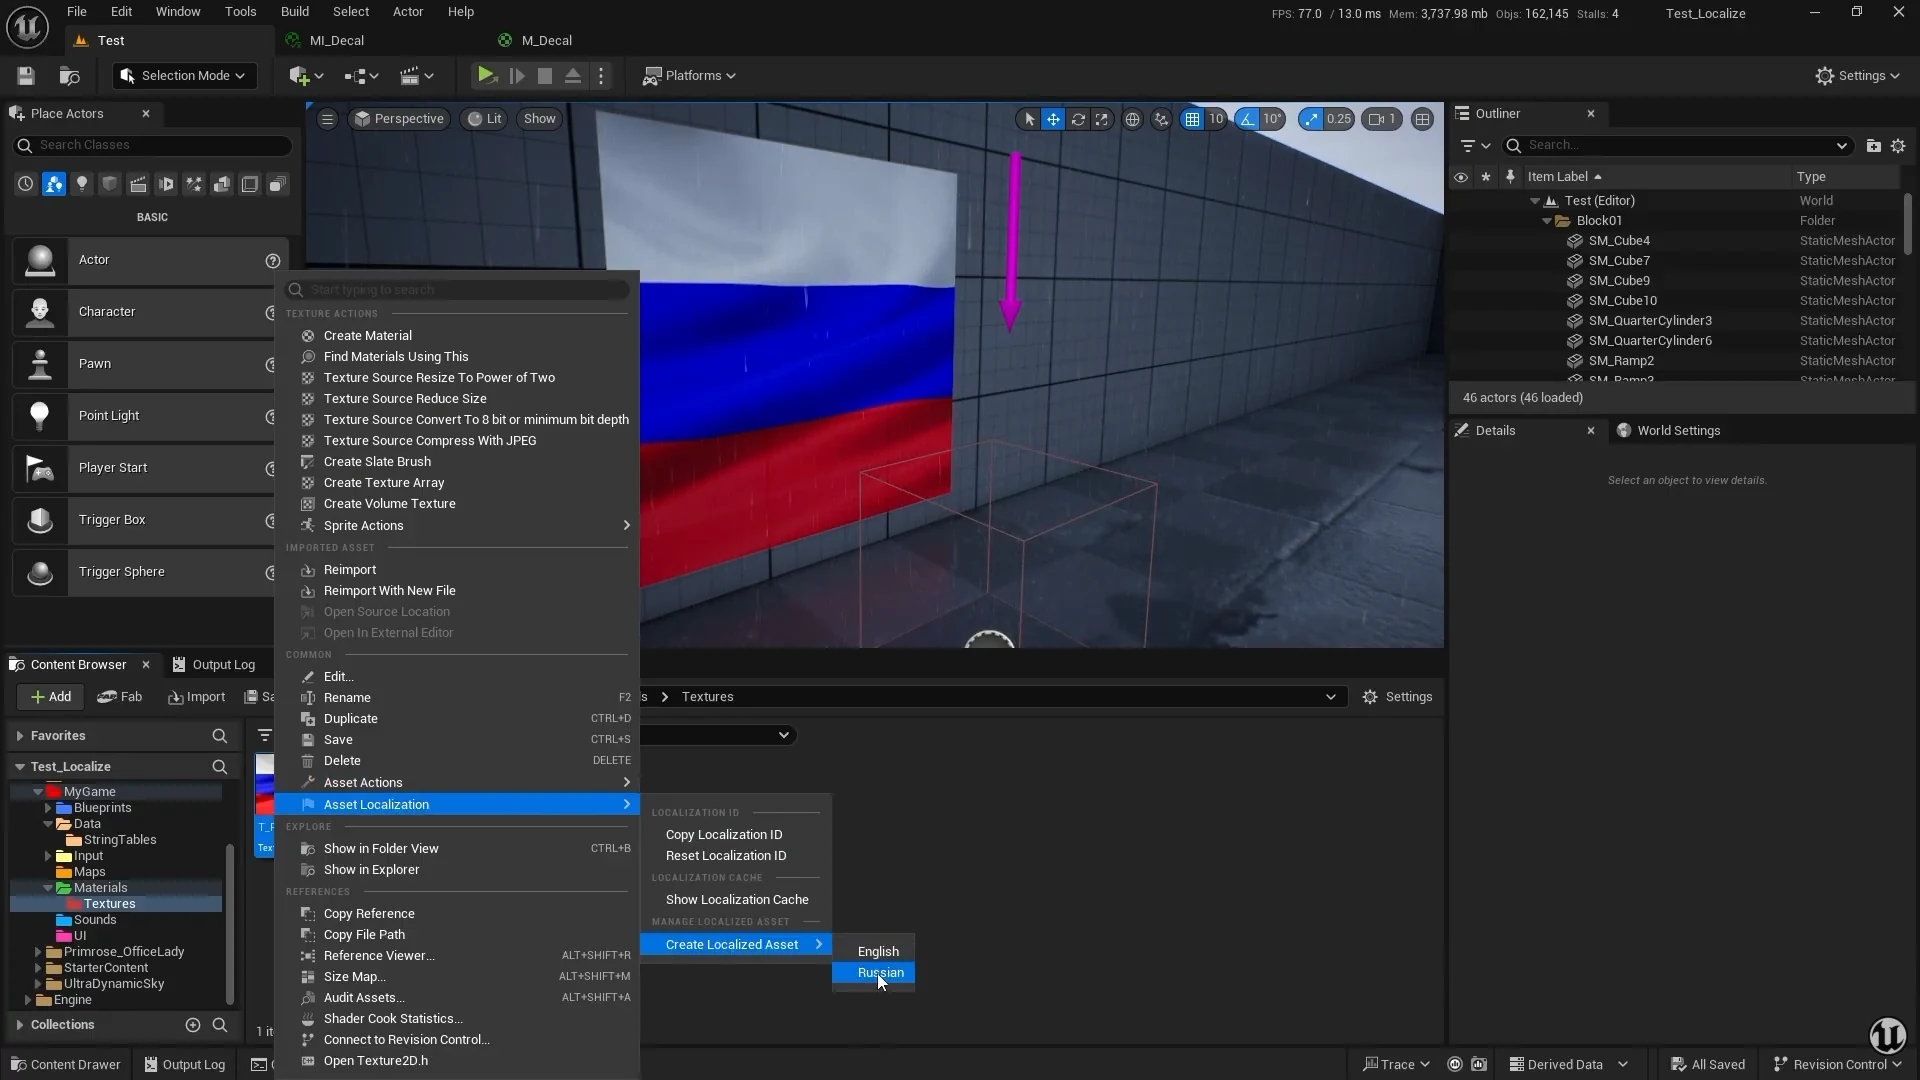Click the viewport Show flags button
1920x1080 pixels.
pyautogui.click(x=539, y=119)
